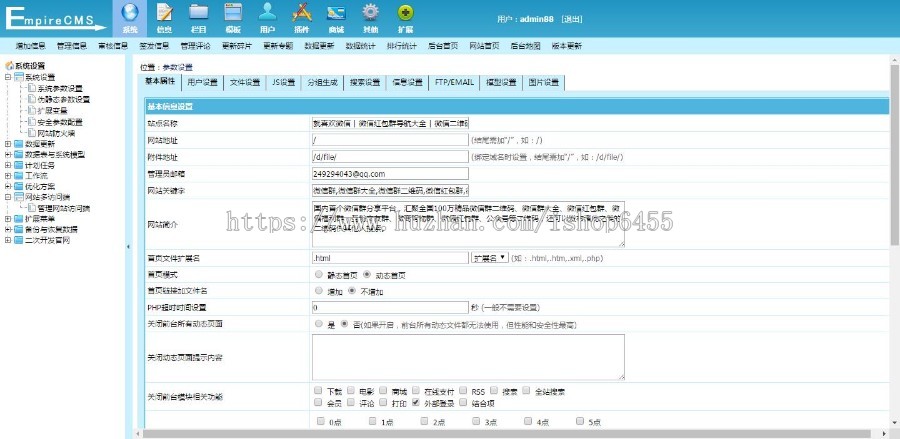Open the 扩展名 dropdown

tap(490, 258)
